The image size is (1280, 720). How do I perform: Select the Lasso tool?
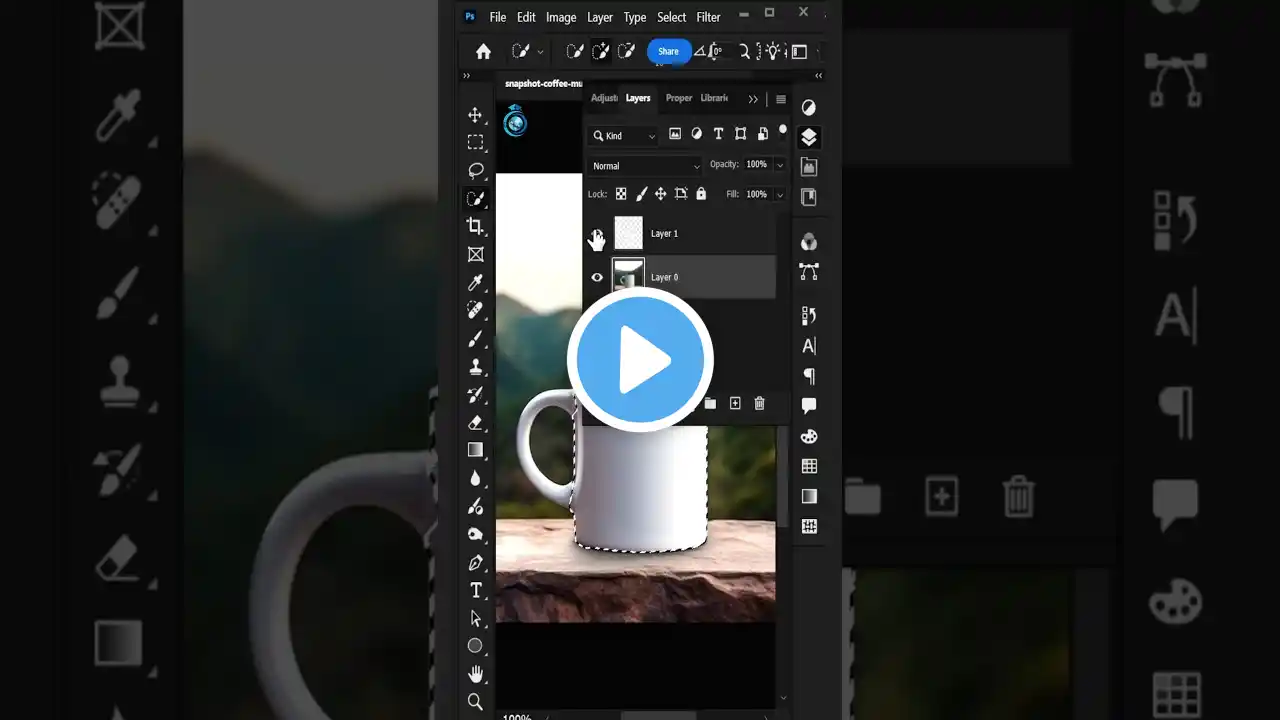tap(476, 171)
